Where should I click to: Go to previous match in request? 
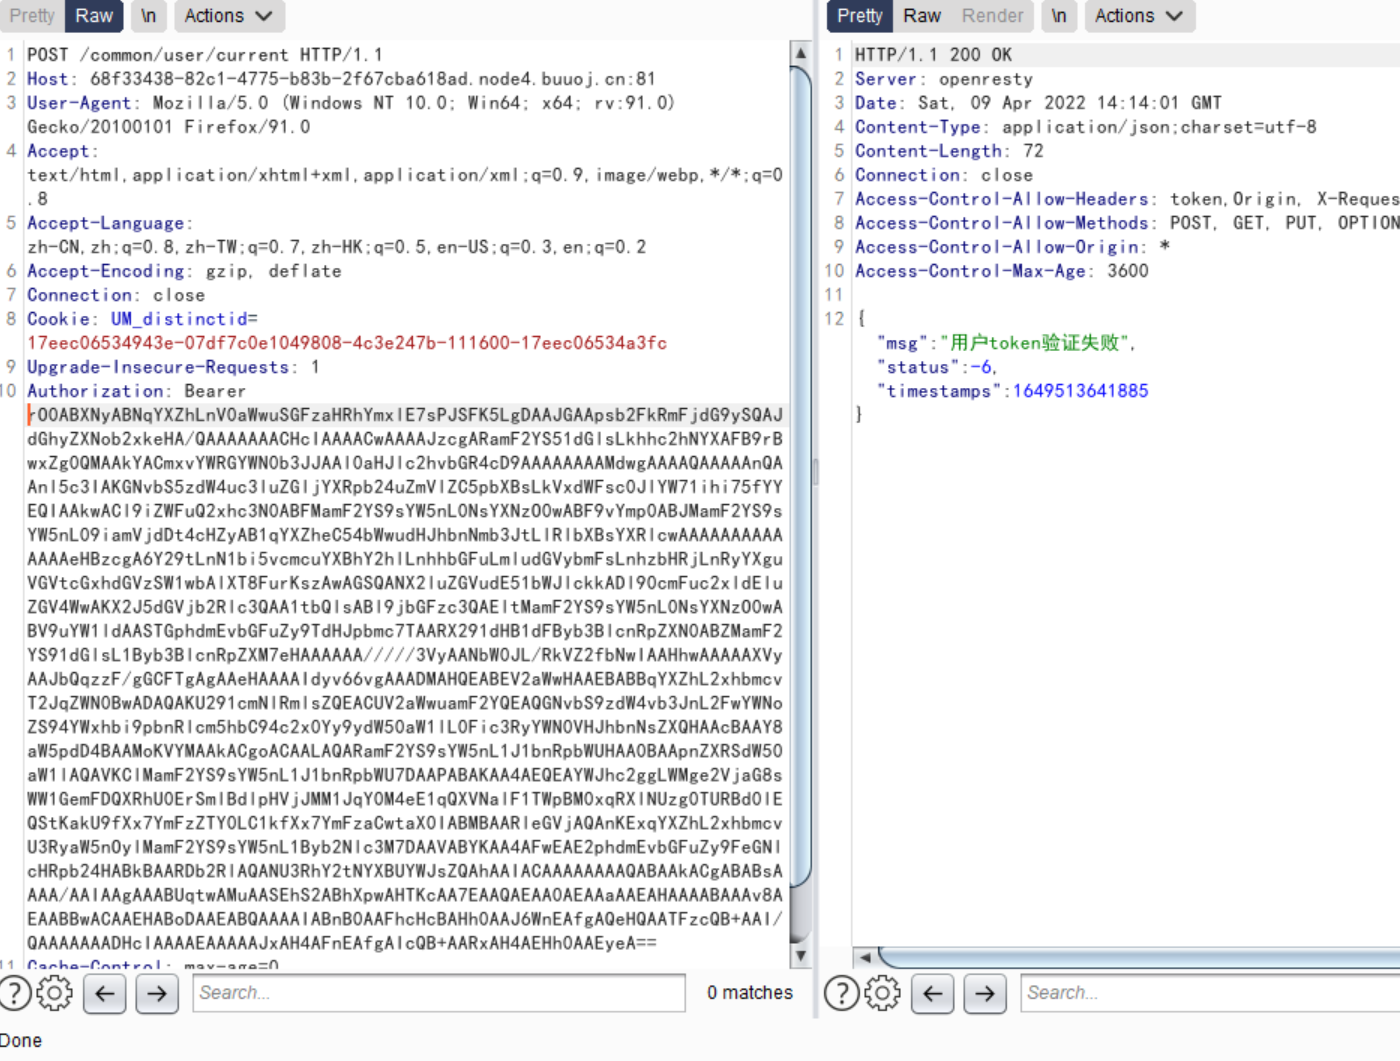tap(105, 993)
